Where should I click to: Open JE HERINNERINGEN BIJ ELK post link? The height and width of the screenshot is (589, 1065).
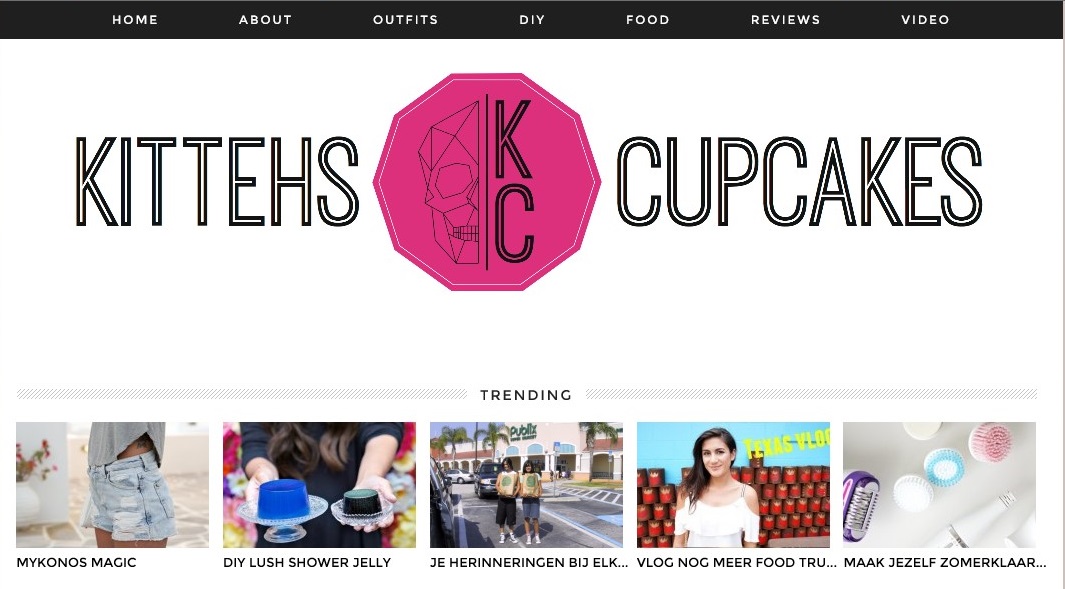529,563
